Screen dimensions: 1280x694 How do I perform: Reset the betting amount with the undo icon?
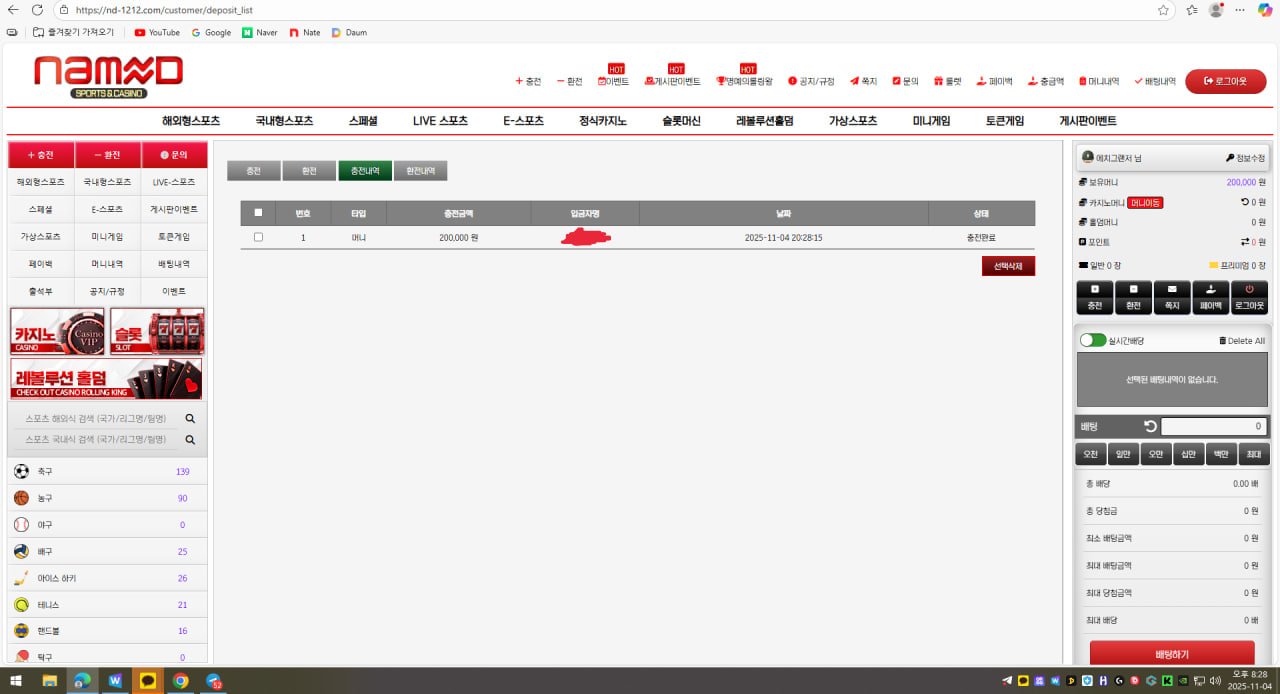click(x=1150, y=427)
